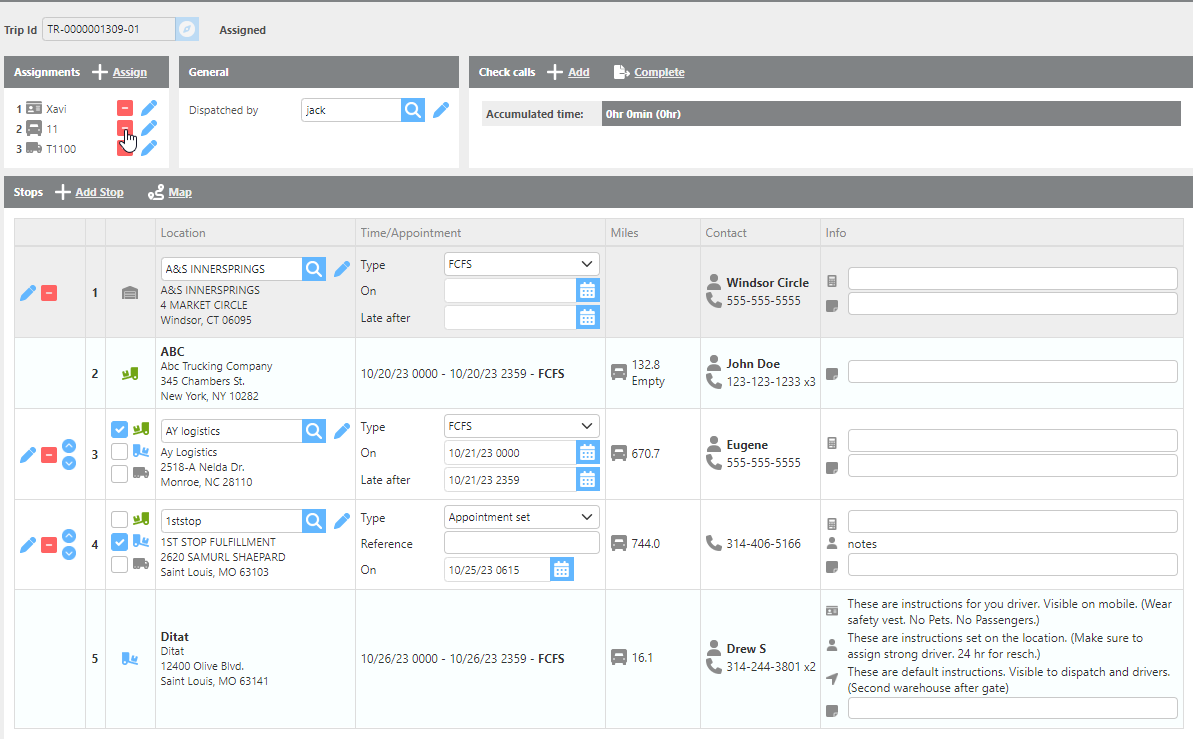The height and width of the screenshot is (739, 1193).
Task: Open calendar for stop 4 appointment date
Action: 562,570
